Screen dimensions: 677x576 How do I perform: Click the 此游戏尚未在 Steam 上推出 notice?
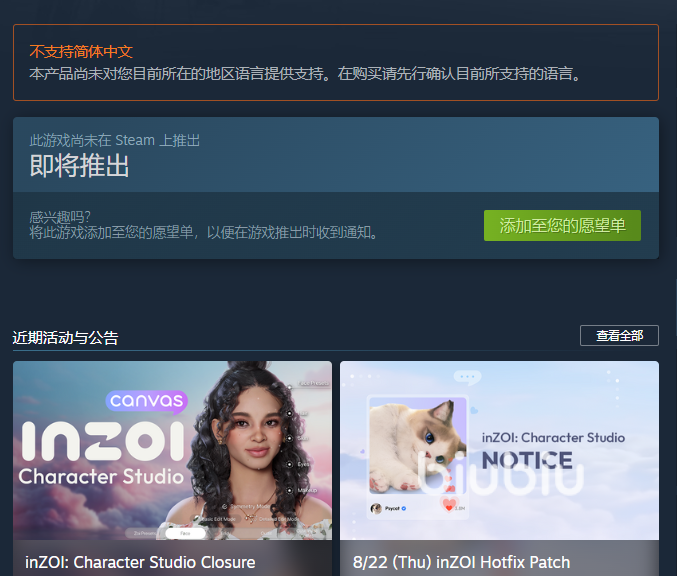[x=114, y=141]
